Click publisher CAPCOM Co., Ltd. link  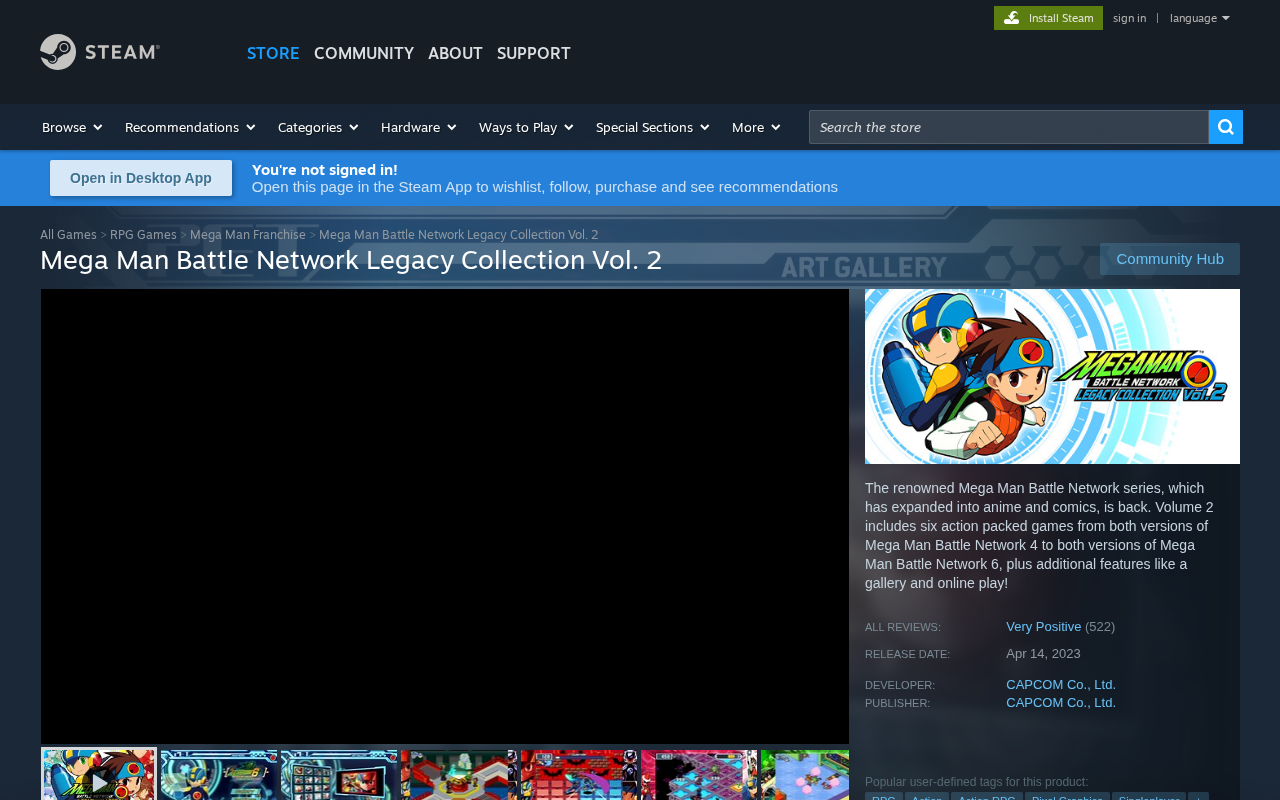pyautogui.click(x=1061, y=703)
